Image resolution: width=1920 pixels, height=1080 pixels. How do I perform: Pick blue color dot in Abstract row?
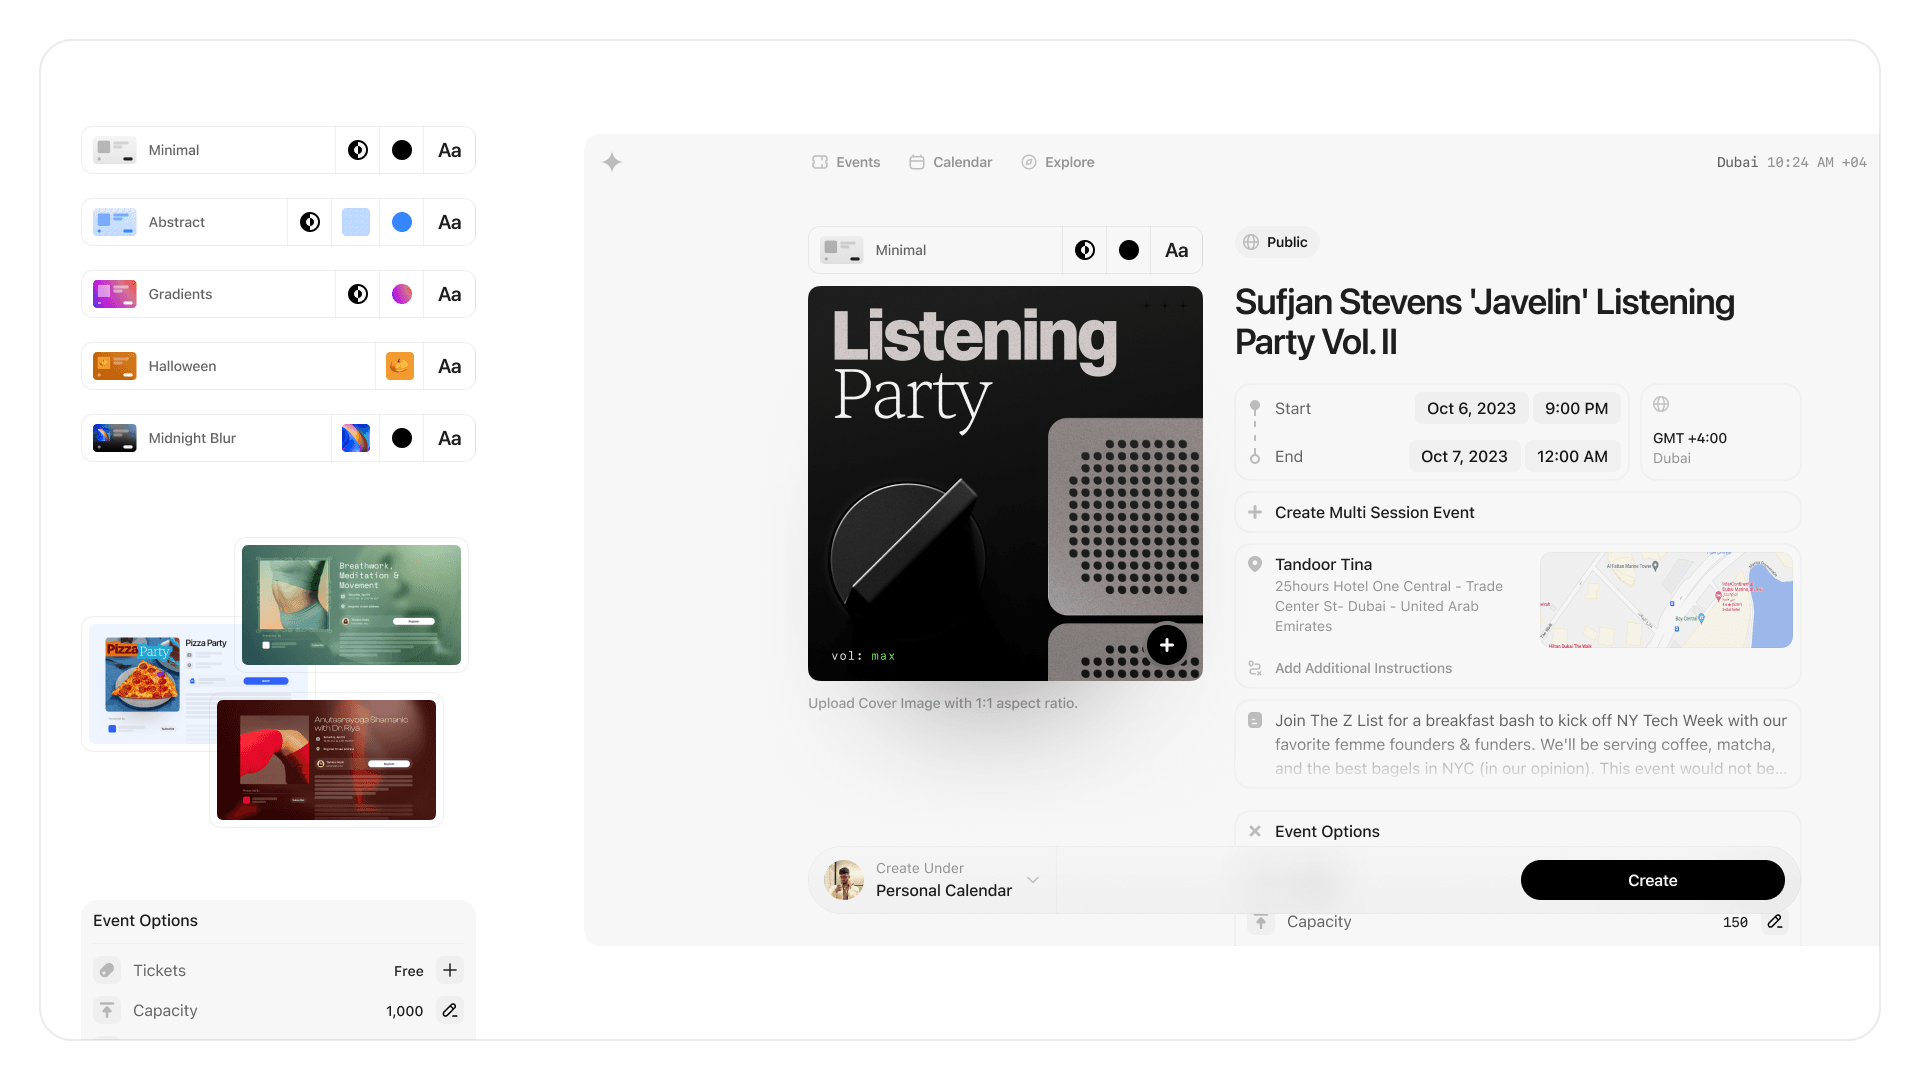(x=402, y=222)
